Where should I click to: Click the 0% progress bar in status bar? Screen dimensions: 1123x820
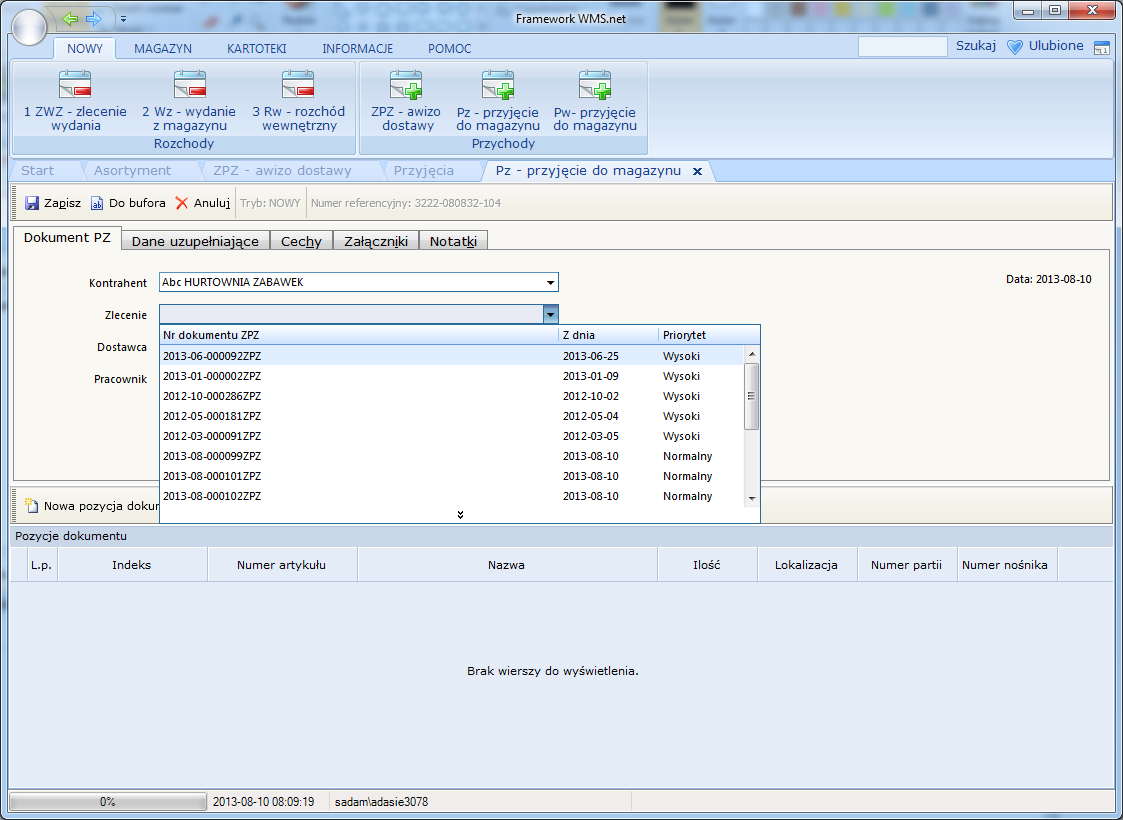pos(107,802)
